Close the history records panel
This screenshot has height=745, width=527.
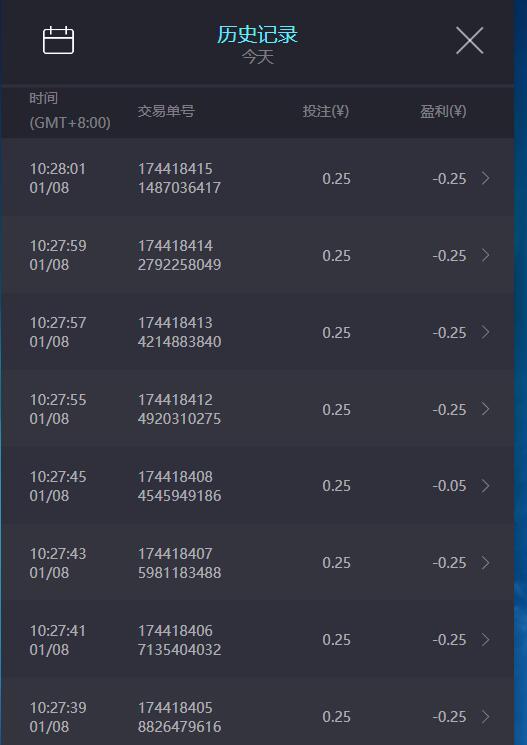coord(470,40)
